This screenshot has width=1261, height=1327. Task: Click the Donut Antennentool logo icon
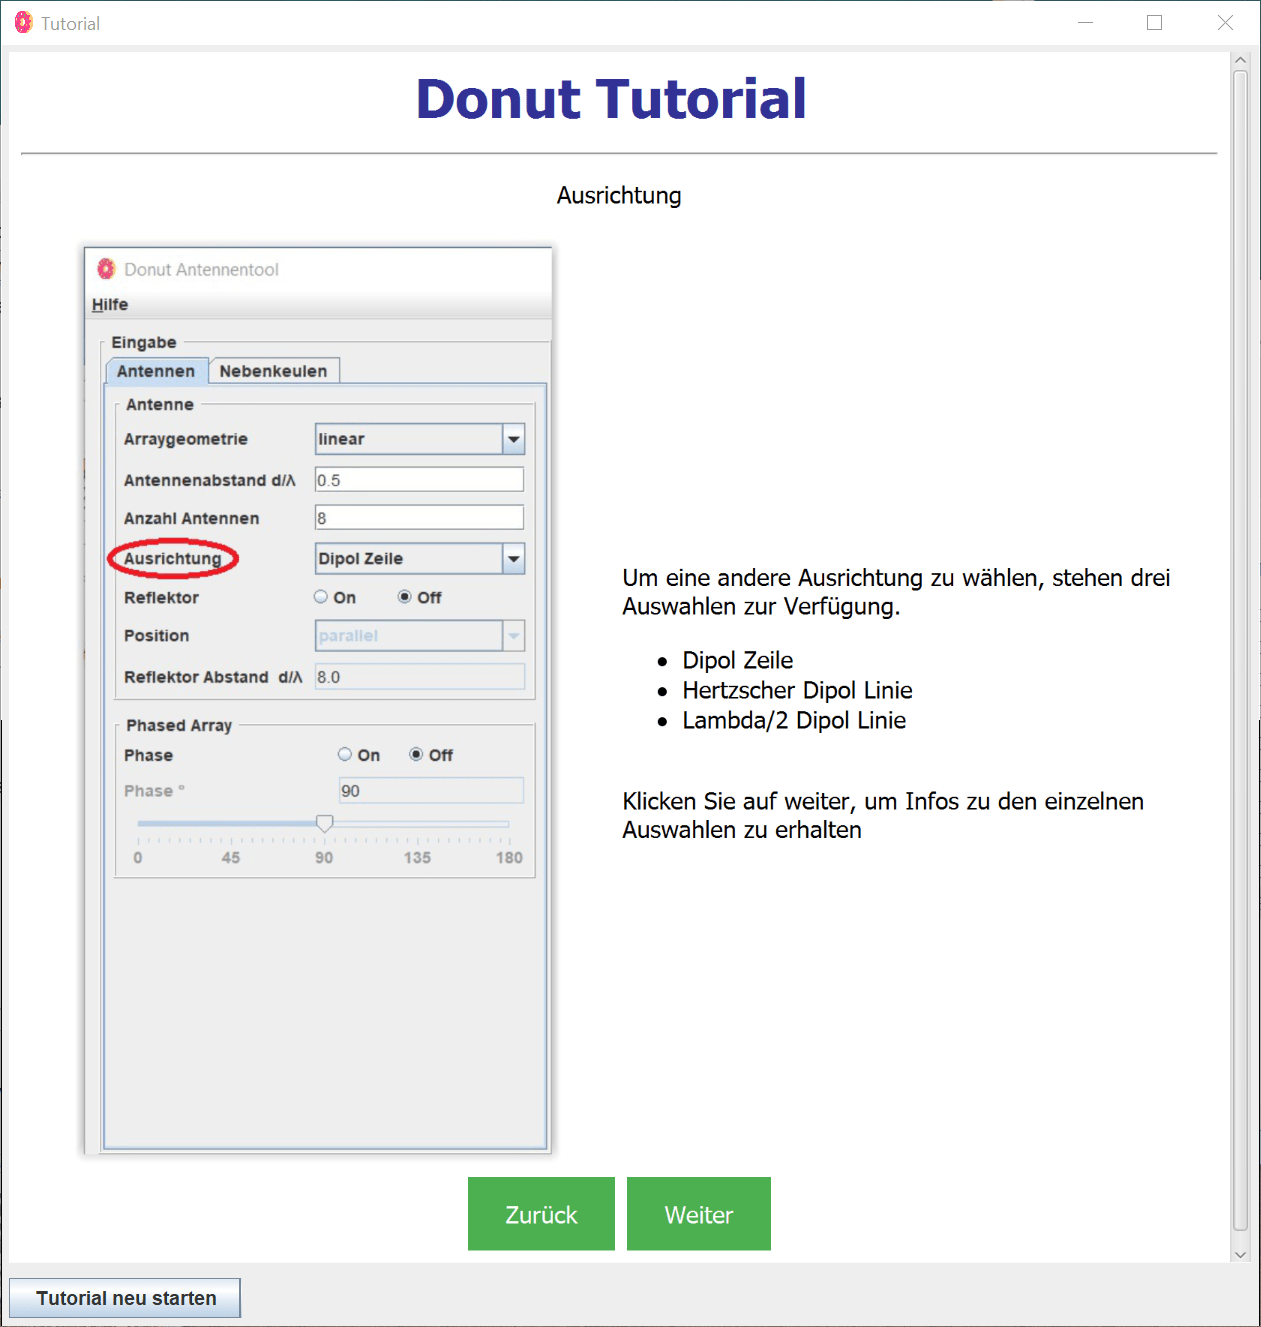(x=106, y=269)
